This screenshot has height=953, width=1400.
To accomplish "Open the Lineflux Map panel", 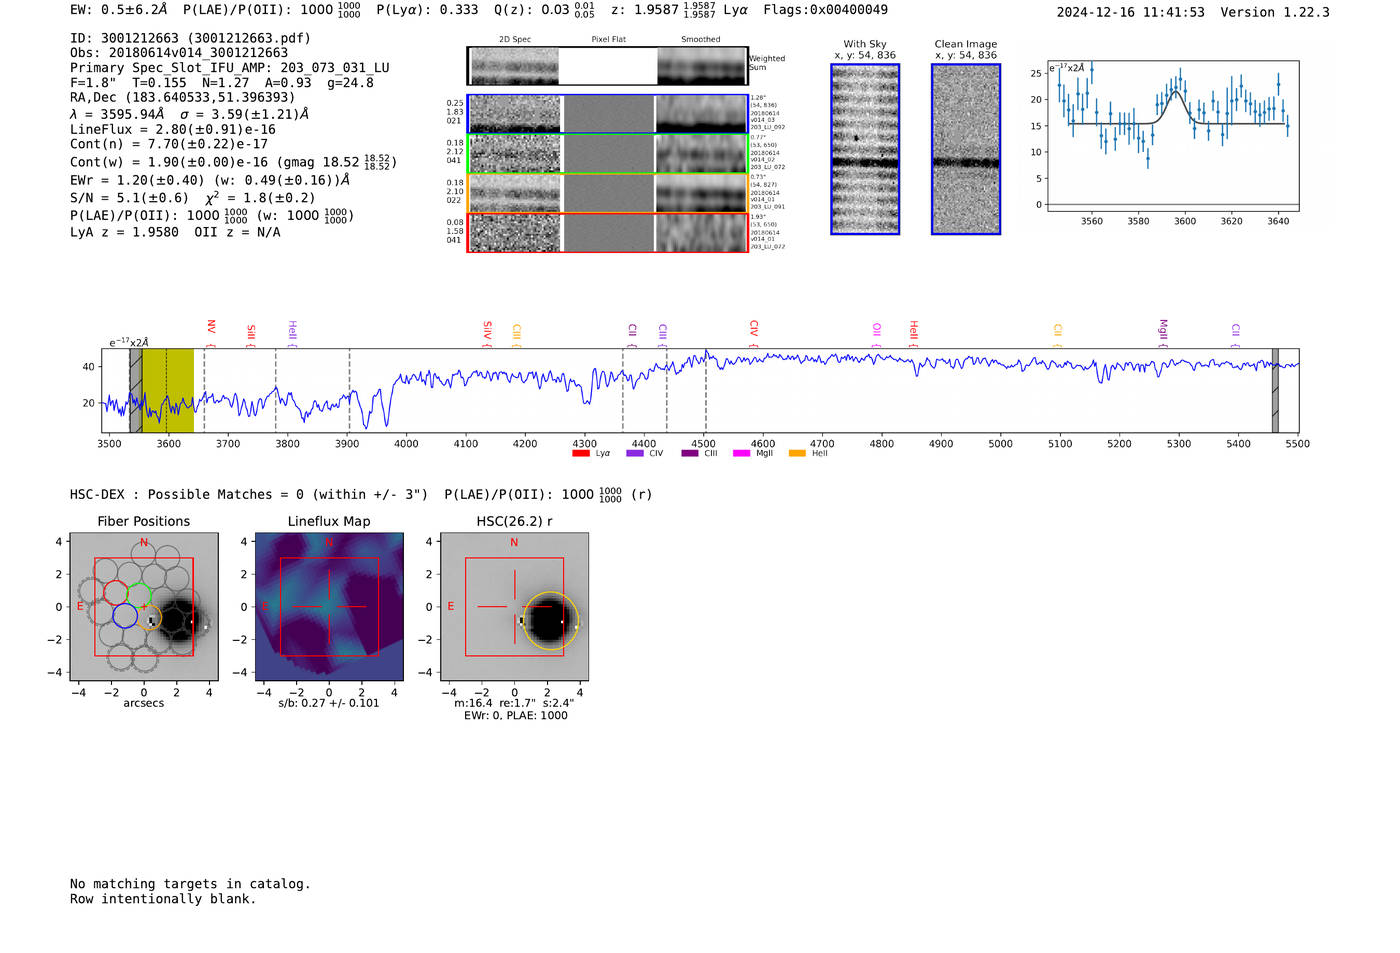I will [x=329, y=607].
